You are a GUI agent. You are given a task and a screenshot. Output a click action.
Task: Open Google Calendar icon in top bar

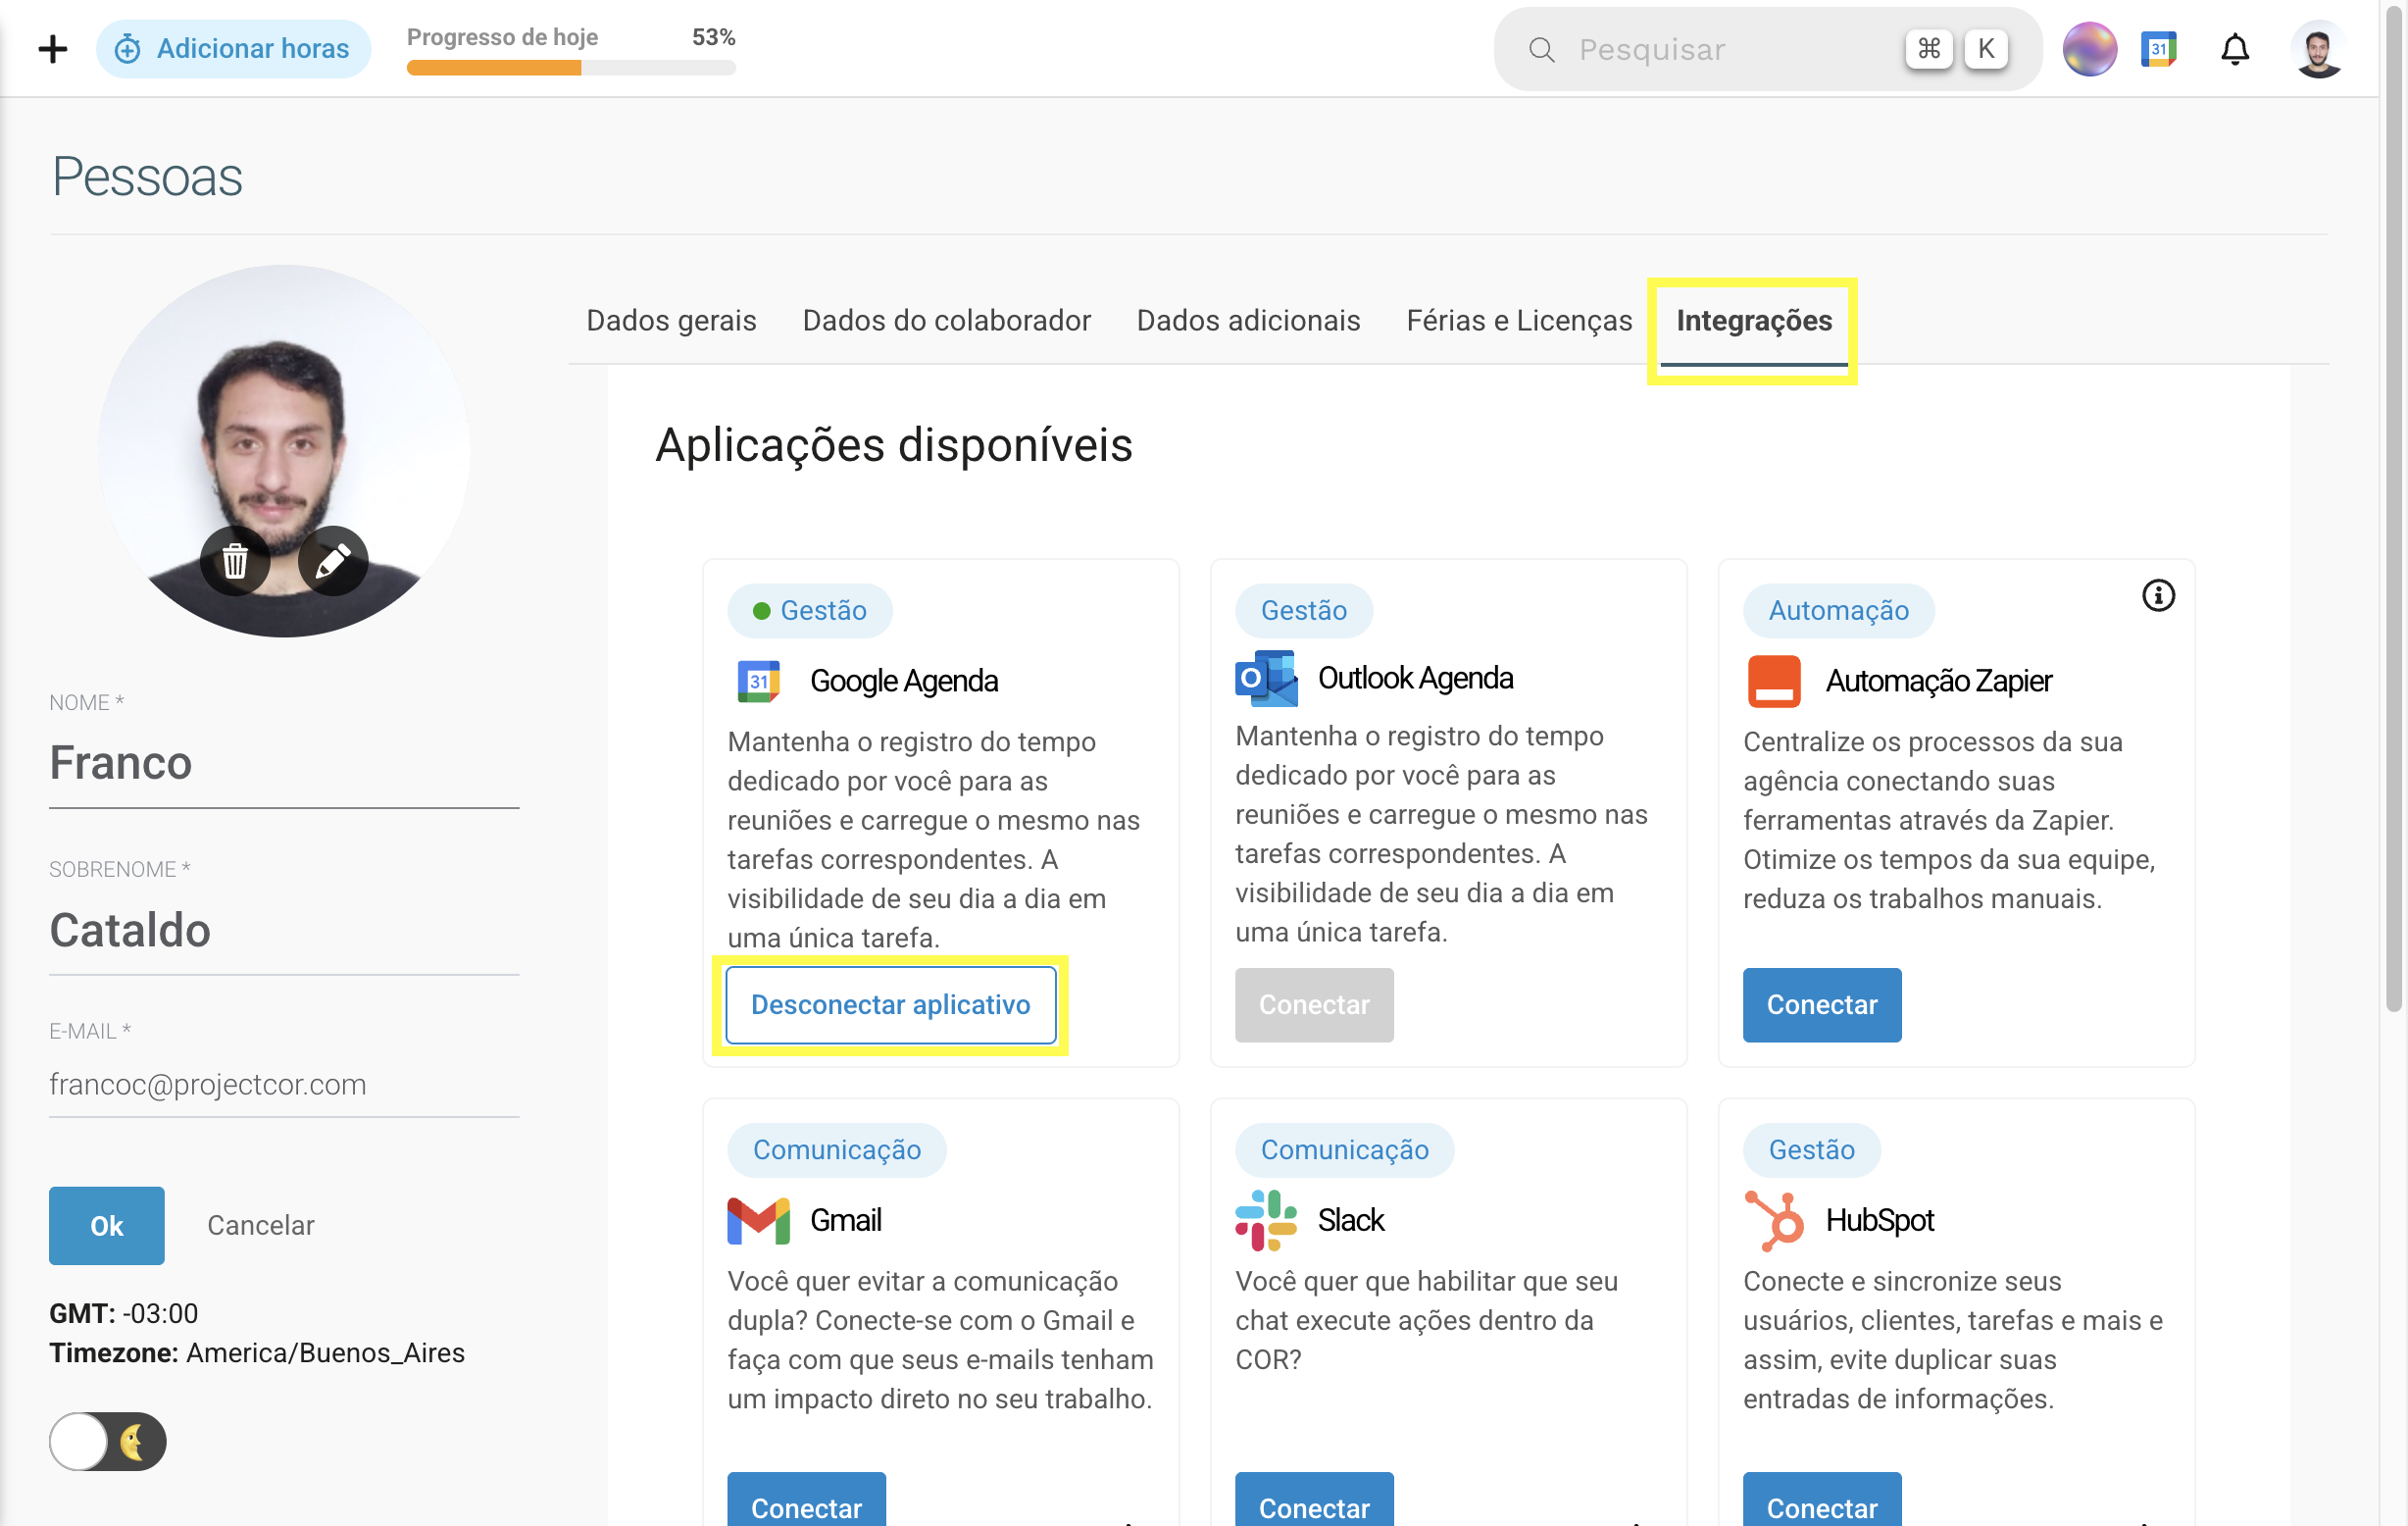(2158, 49)
